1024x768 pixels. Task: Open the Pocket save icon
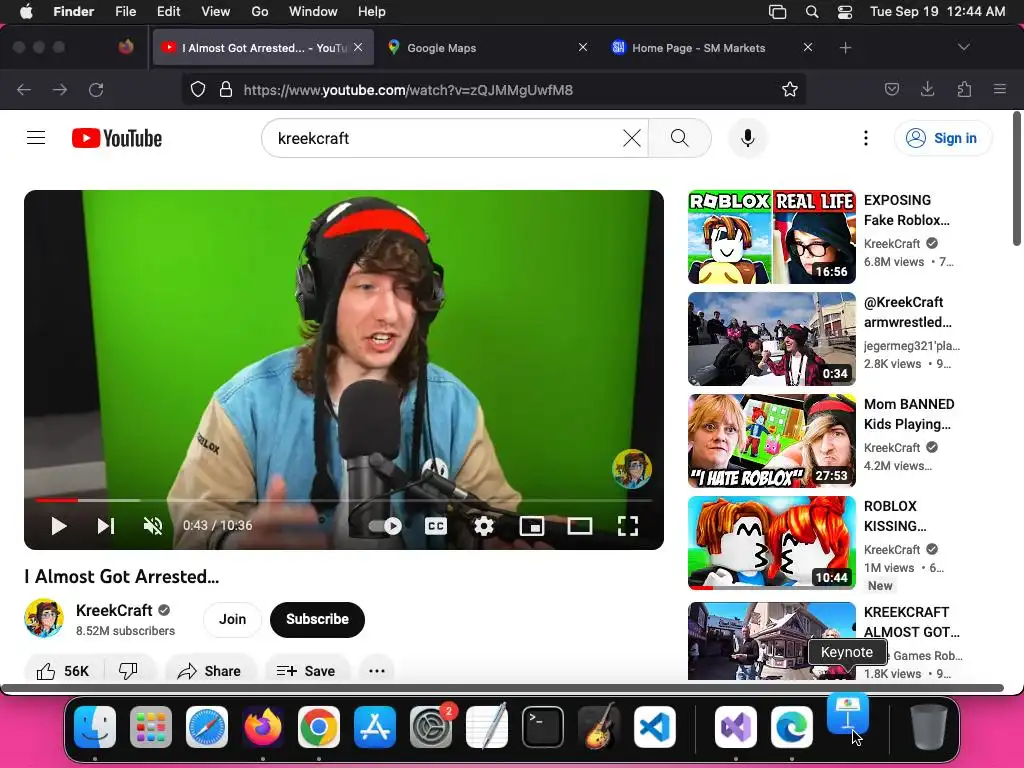coord(891,89)
